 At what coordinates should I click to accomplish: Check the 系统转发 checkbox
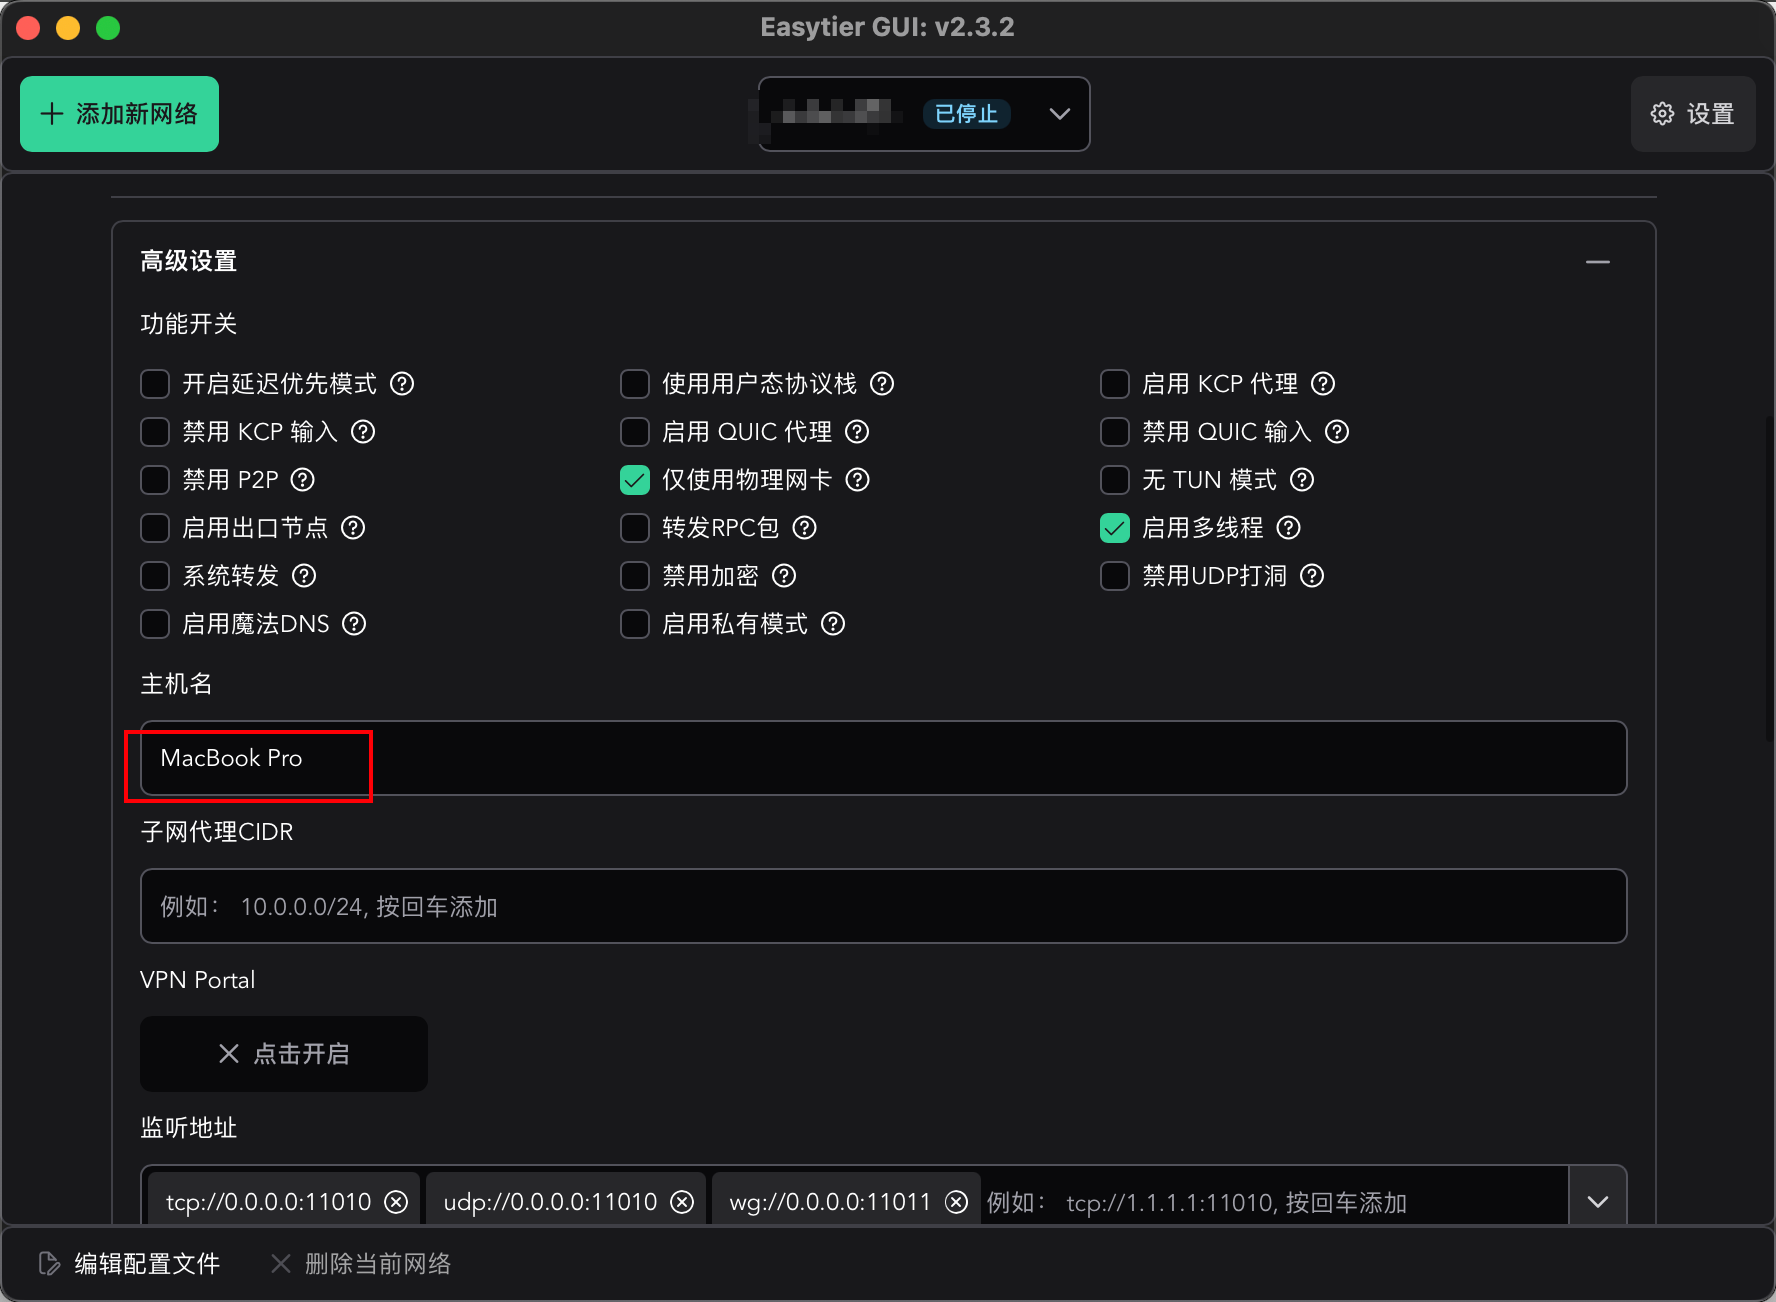pyautogui.click(x=154, y=576)
